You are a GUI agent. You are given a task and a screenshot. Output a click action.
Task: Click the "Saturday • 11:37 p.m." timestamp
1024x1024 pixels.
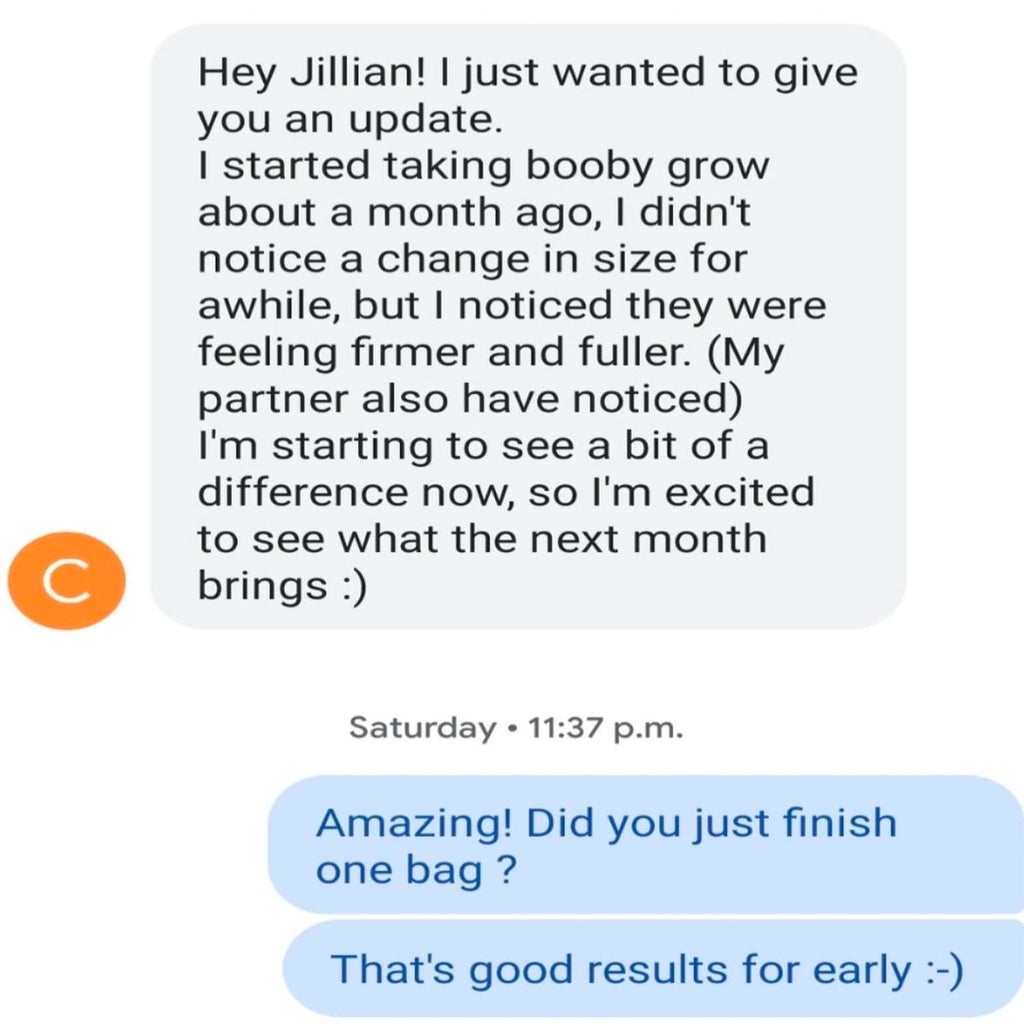click(516, 728)
